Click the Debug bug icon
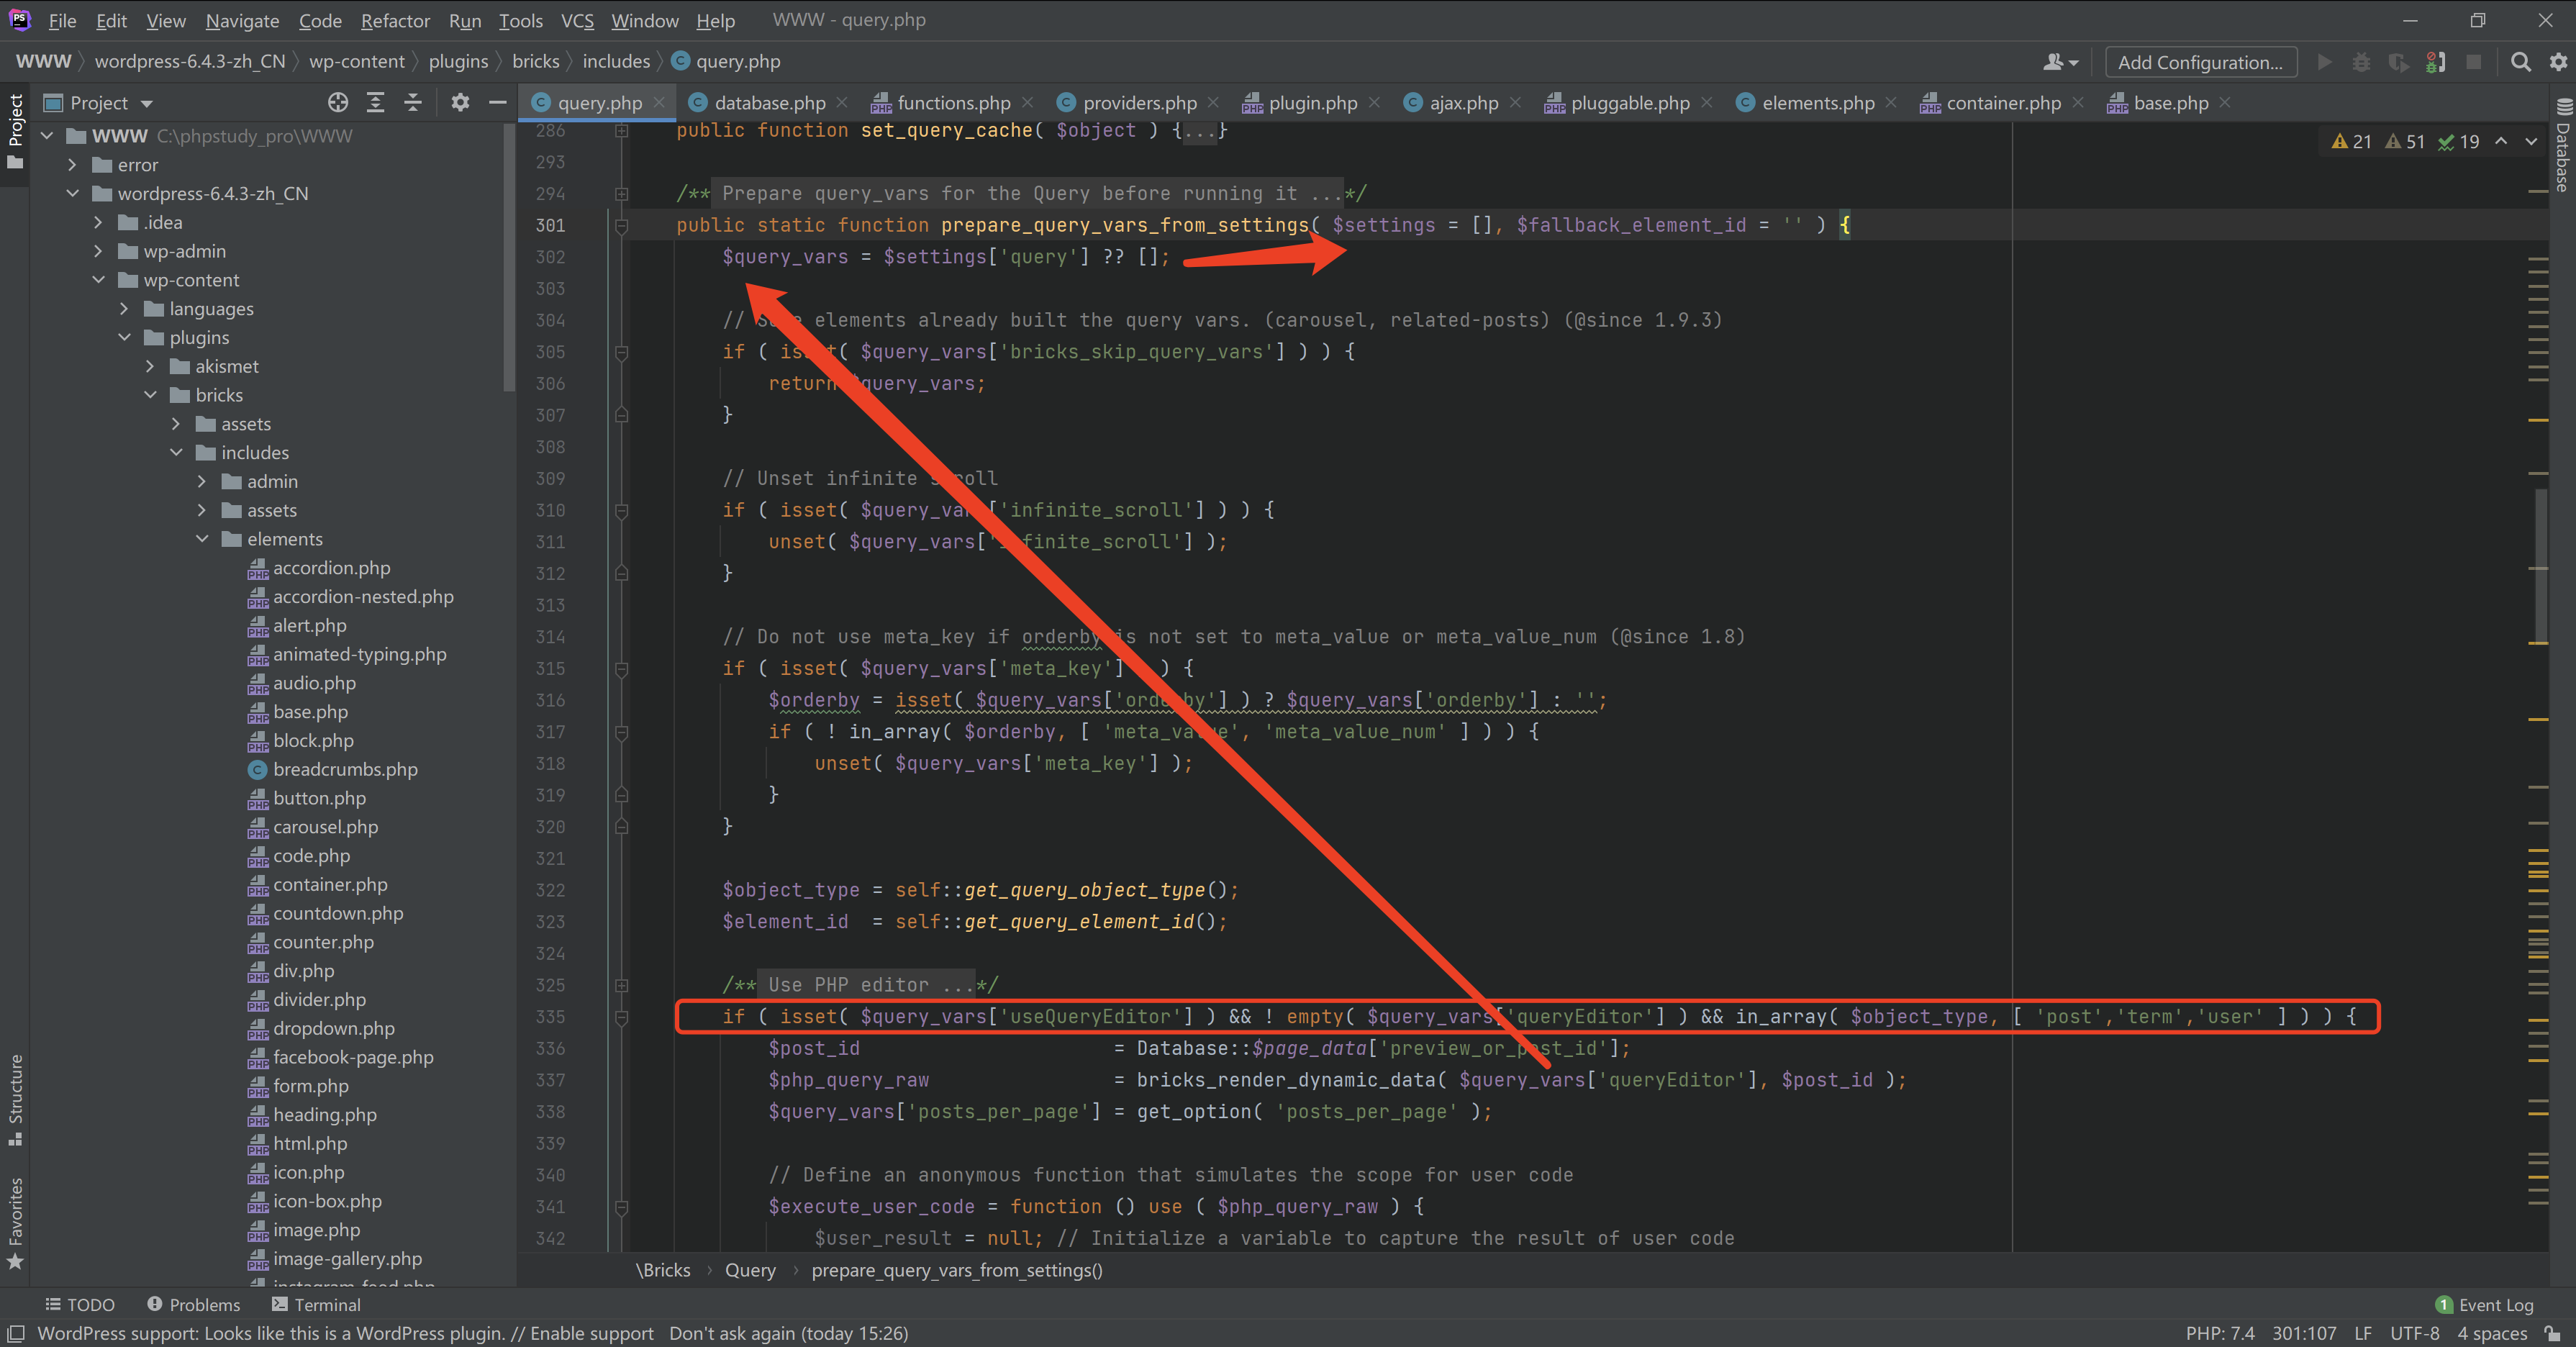 coord(2361,62)
